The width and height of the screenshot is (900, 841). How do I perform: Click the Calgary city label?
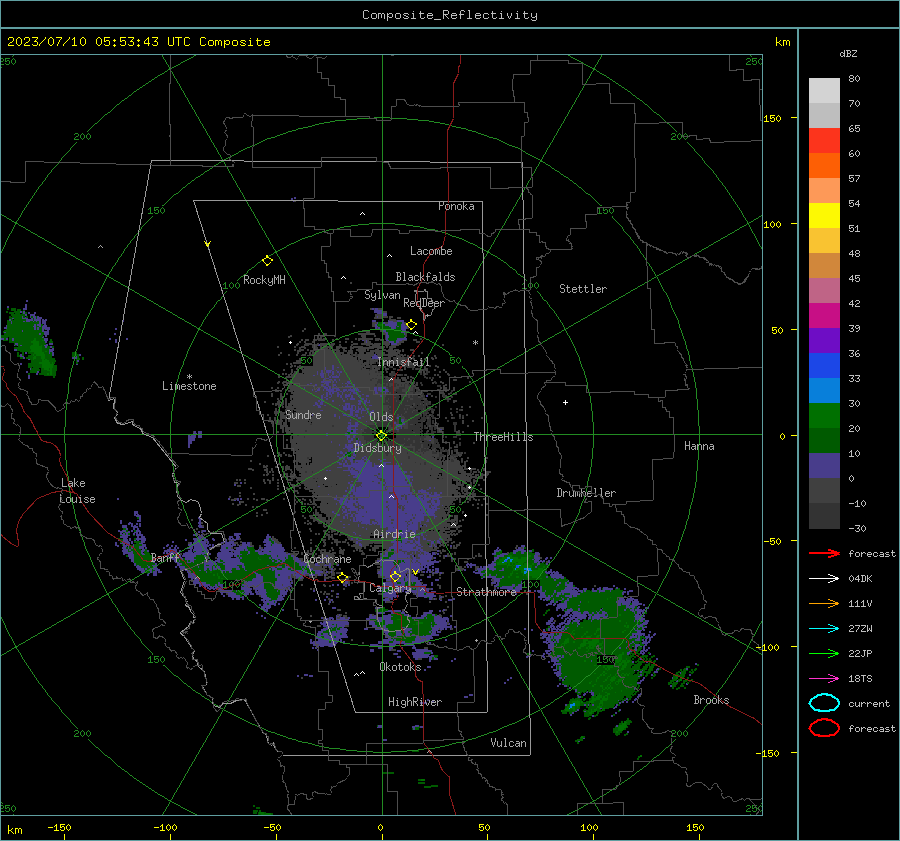[x=390, y=588]
